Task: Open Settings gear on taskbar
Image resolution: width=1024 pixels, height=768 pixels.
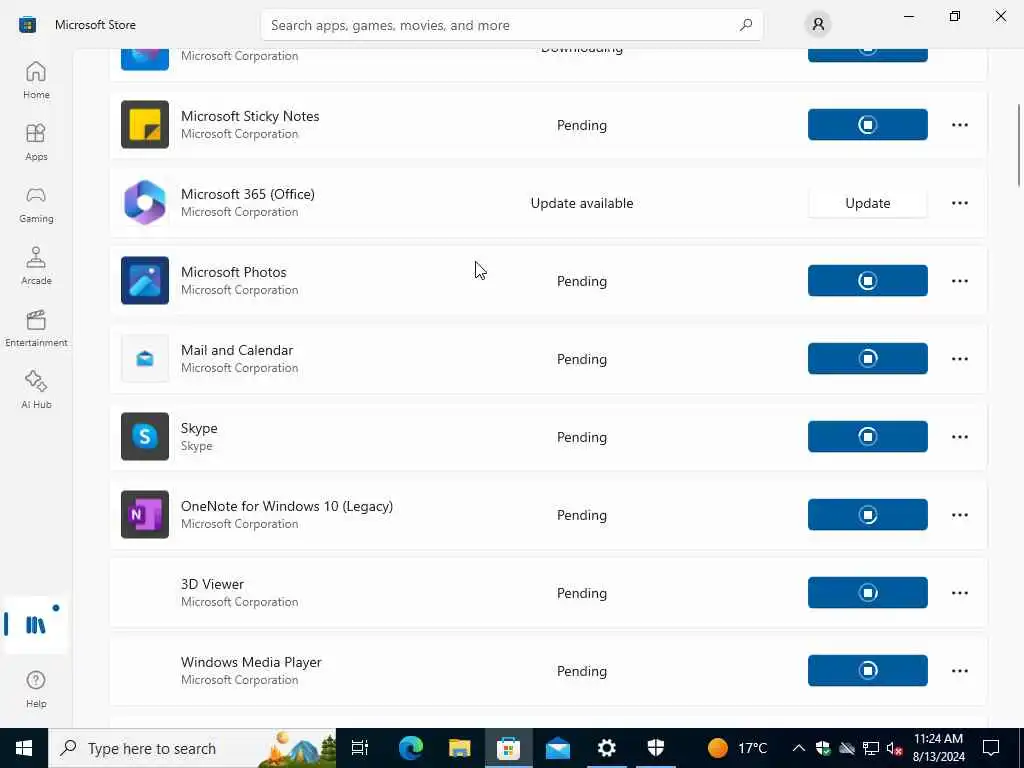Action: pos(607,748)
